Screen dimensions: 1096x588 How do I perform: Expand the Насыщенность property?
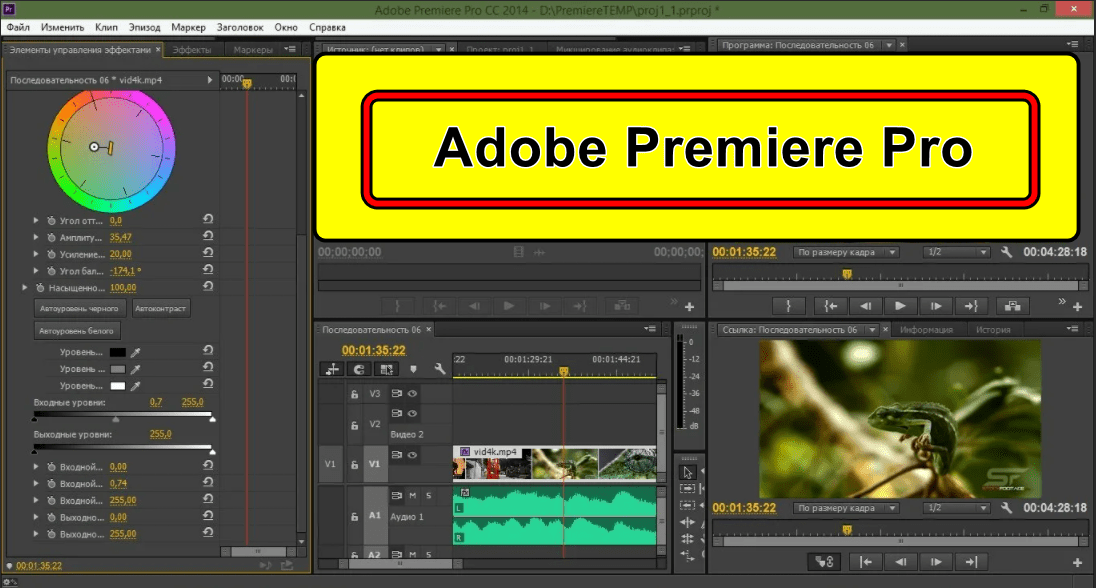(25, 287)
